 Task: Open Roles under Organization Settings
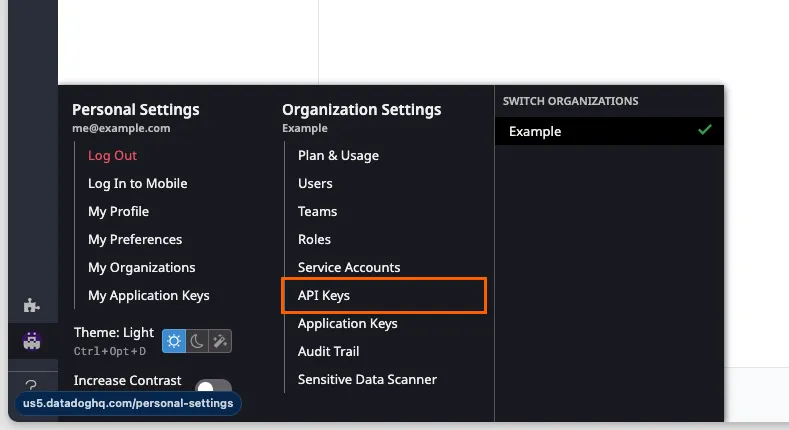click(x=314, y=239)
